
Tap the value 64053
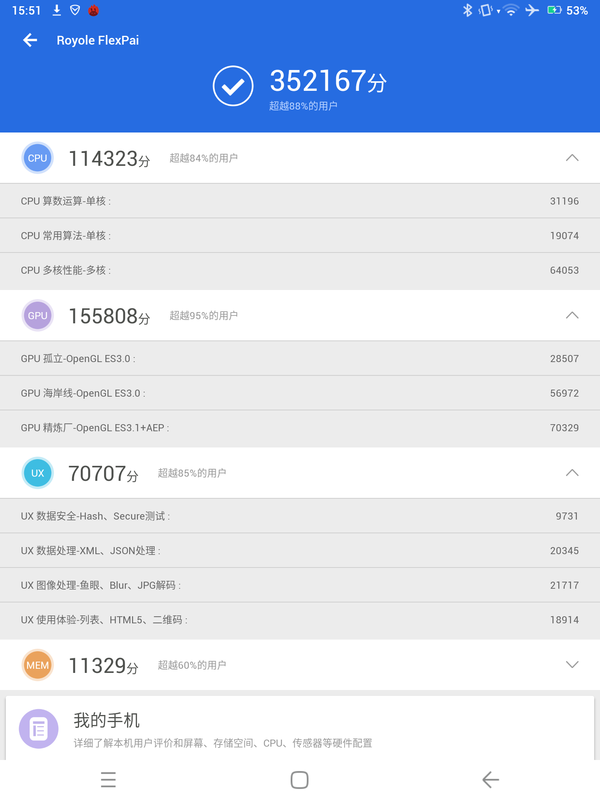(x=564, y=270)
